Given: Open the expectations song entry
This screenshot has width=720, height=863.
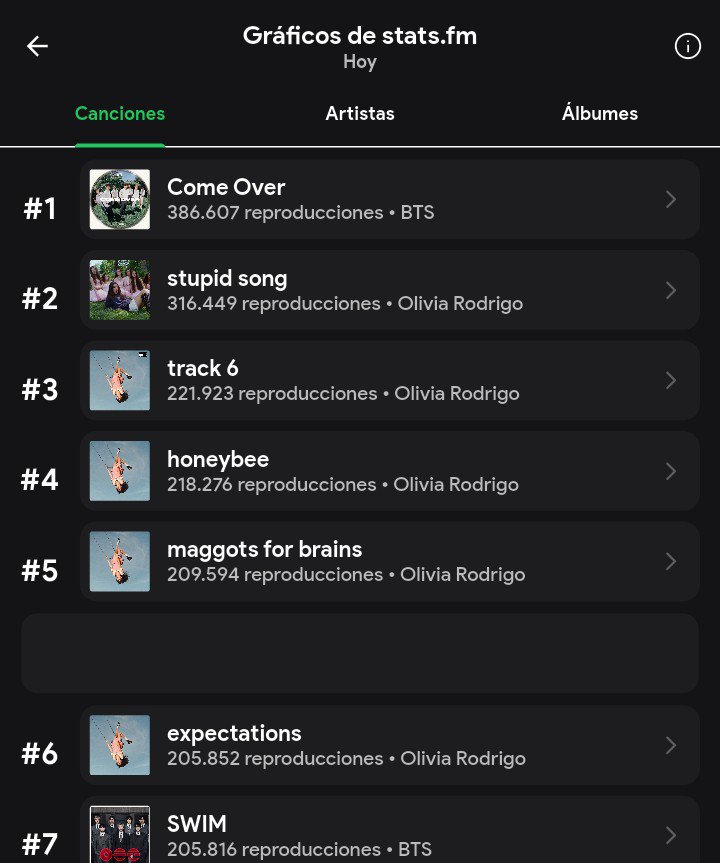Looking at the screenshot, I should point(390,745).
